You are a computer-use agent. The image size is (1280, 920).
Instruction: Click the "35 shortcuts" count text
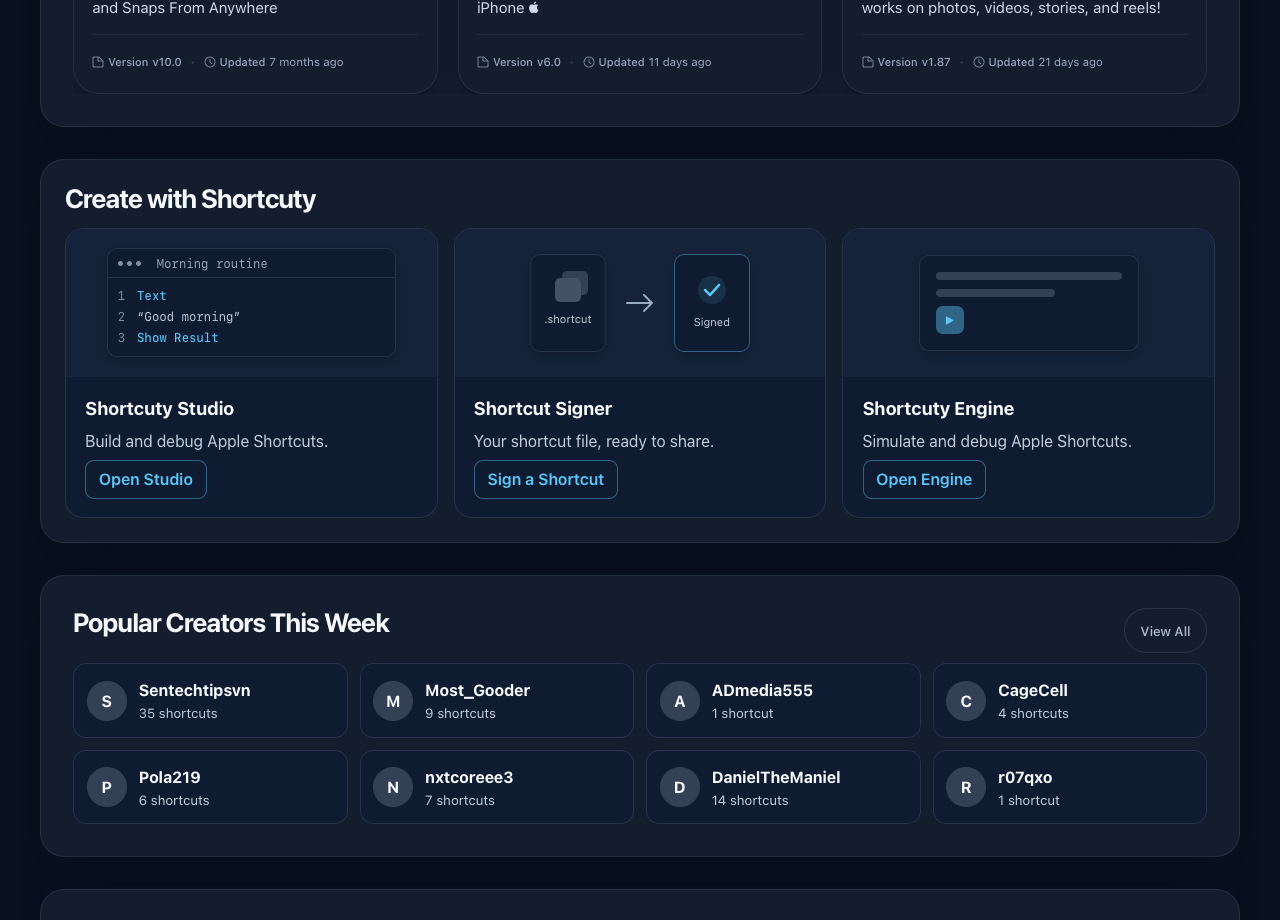point(178,713)
